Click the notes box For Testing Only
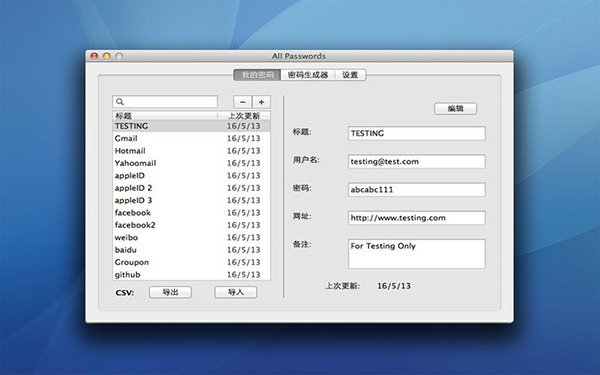 [417, 254]
